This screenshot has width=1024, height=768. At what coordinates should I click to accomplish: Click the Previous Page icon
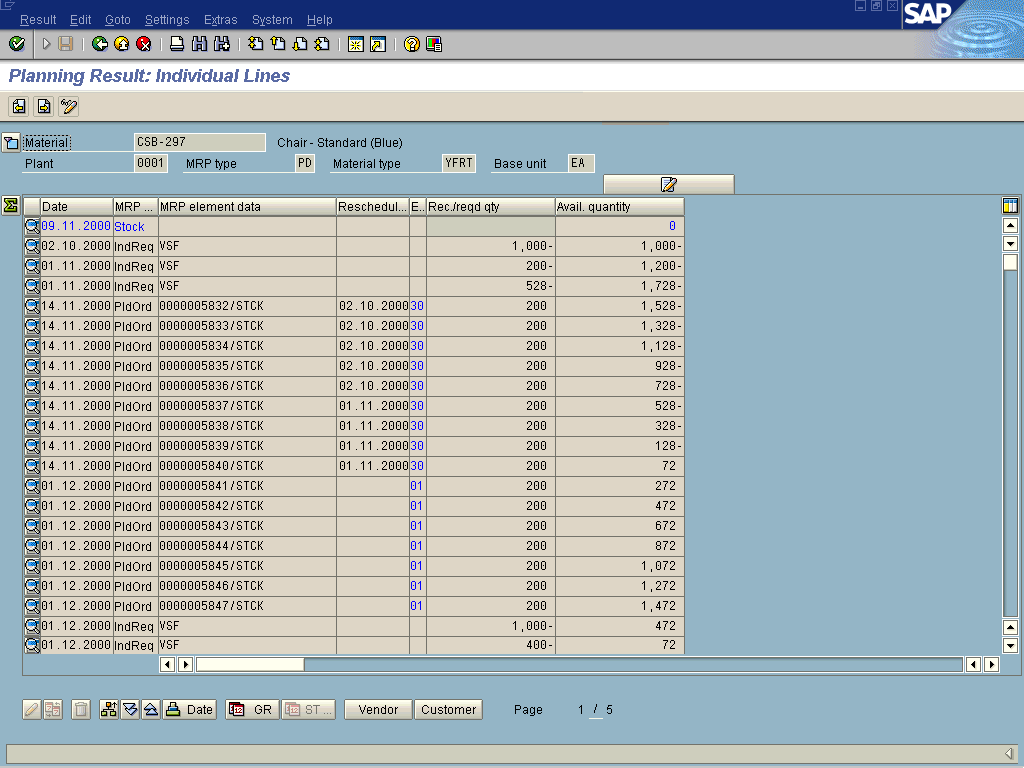point(278,44)
